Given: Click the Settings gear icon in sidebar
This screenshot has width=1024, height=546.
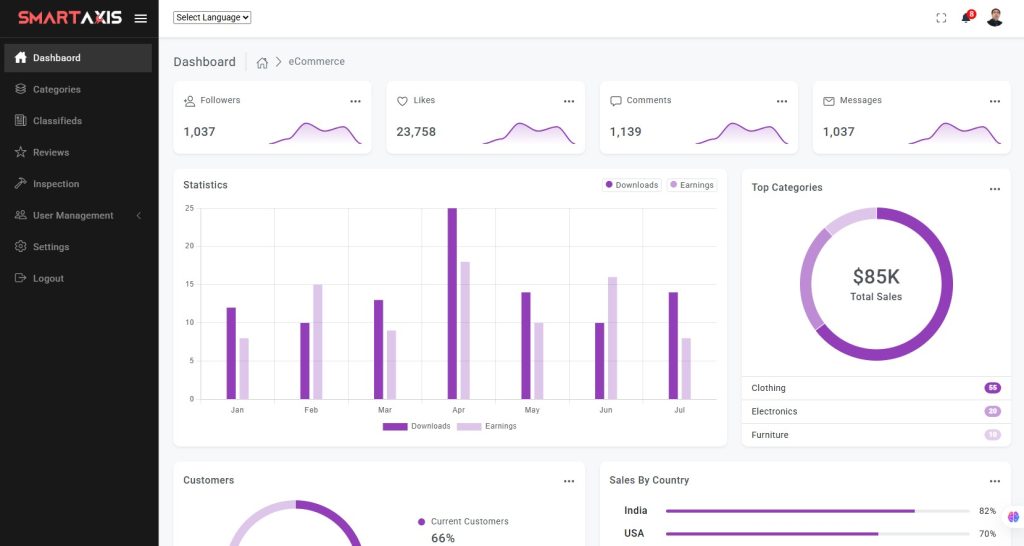Looking at the screenshot, I should 20,246.
